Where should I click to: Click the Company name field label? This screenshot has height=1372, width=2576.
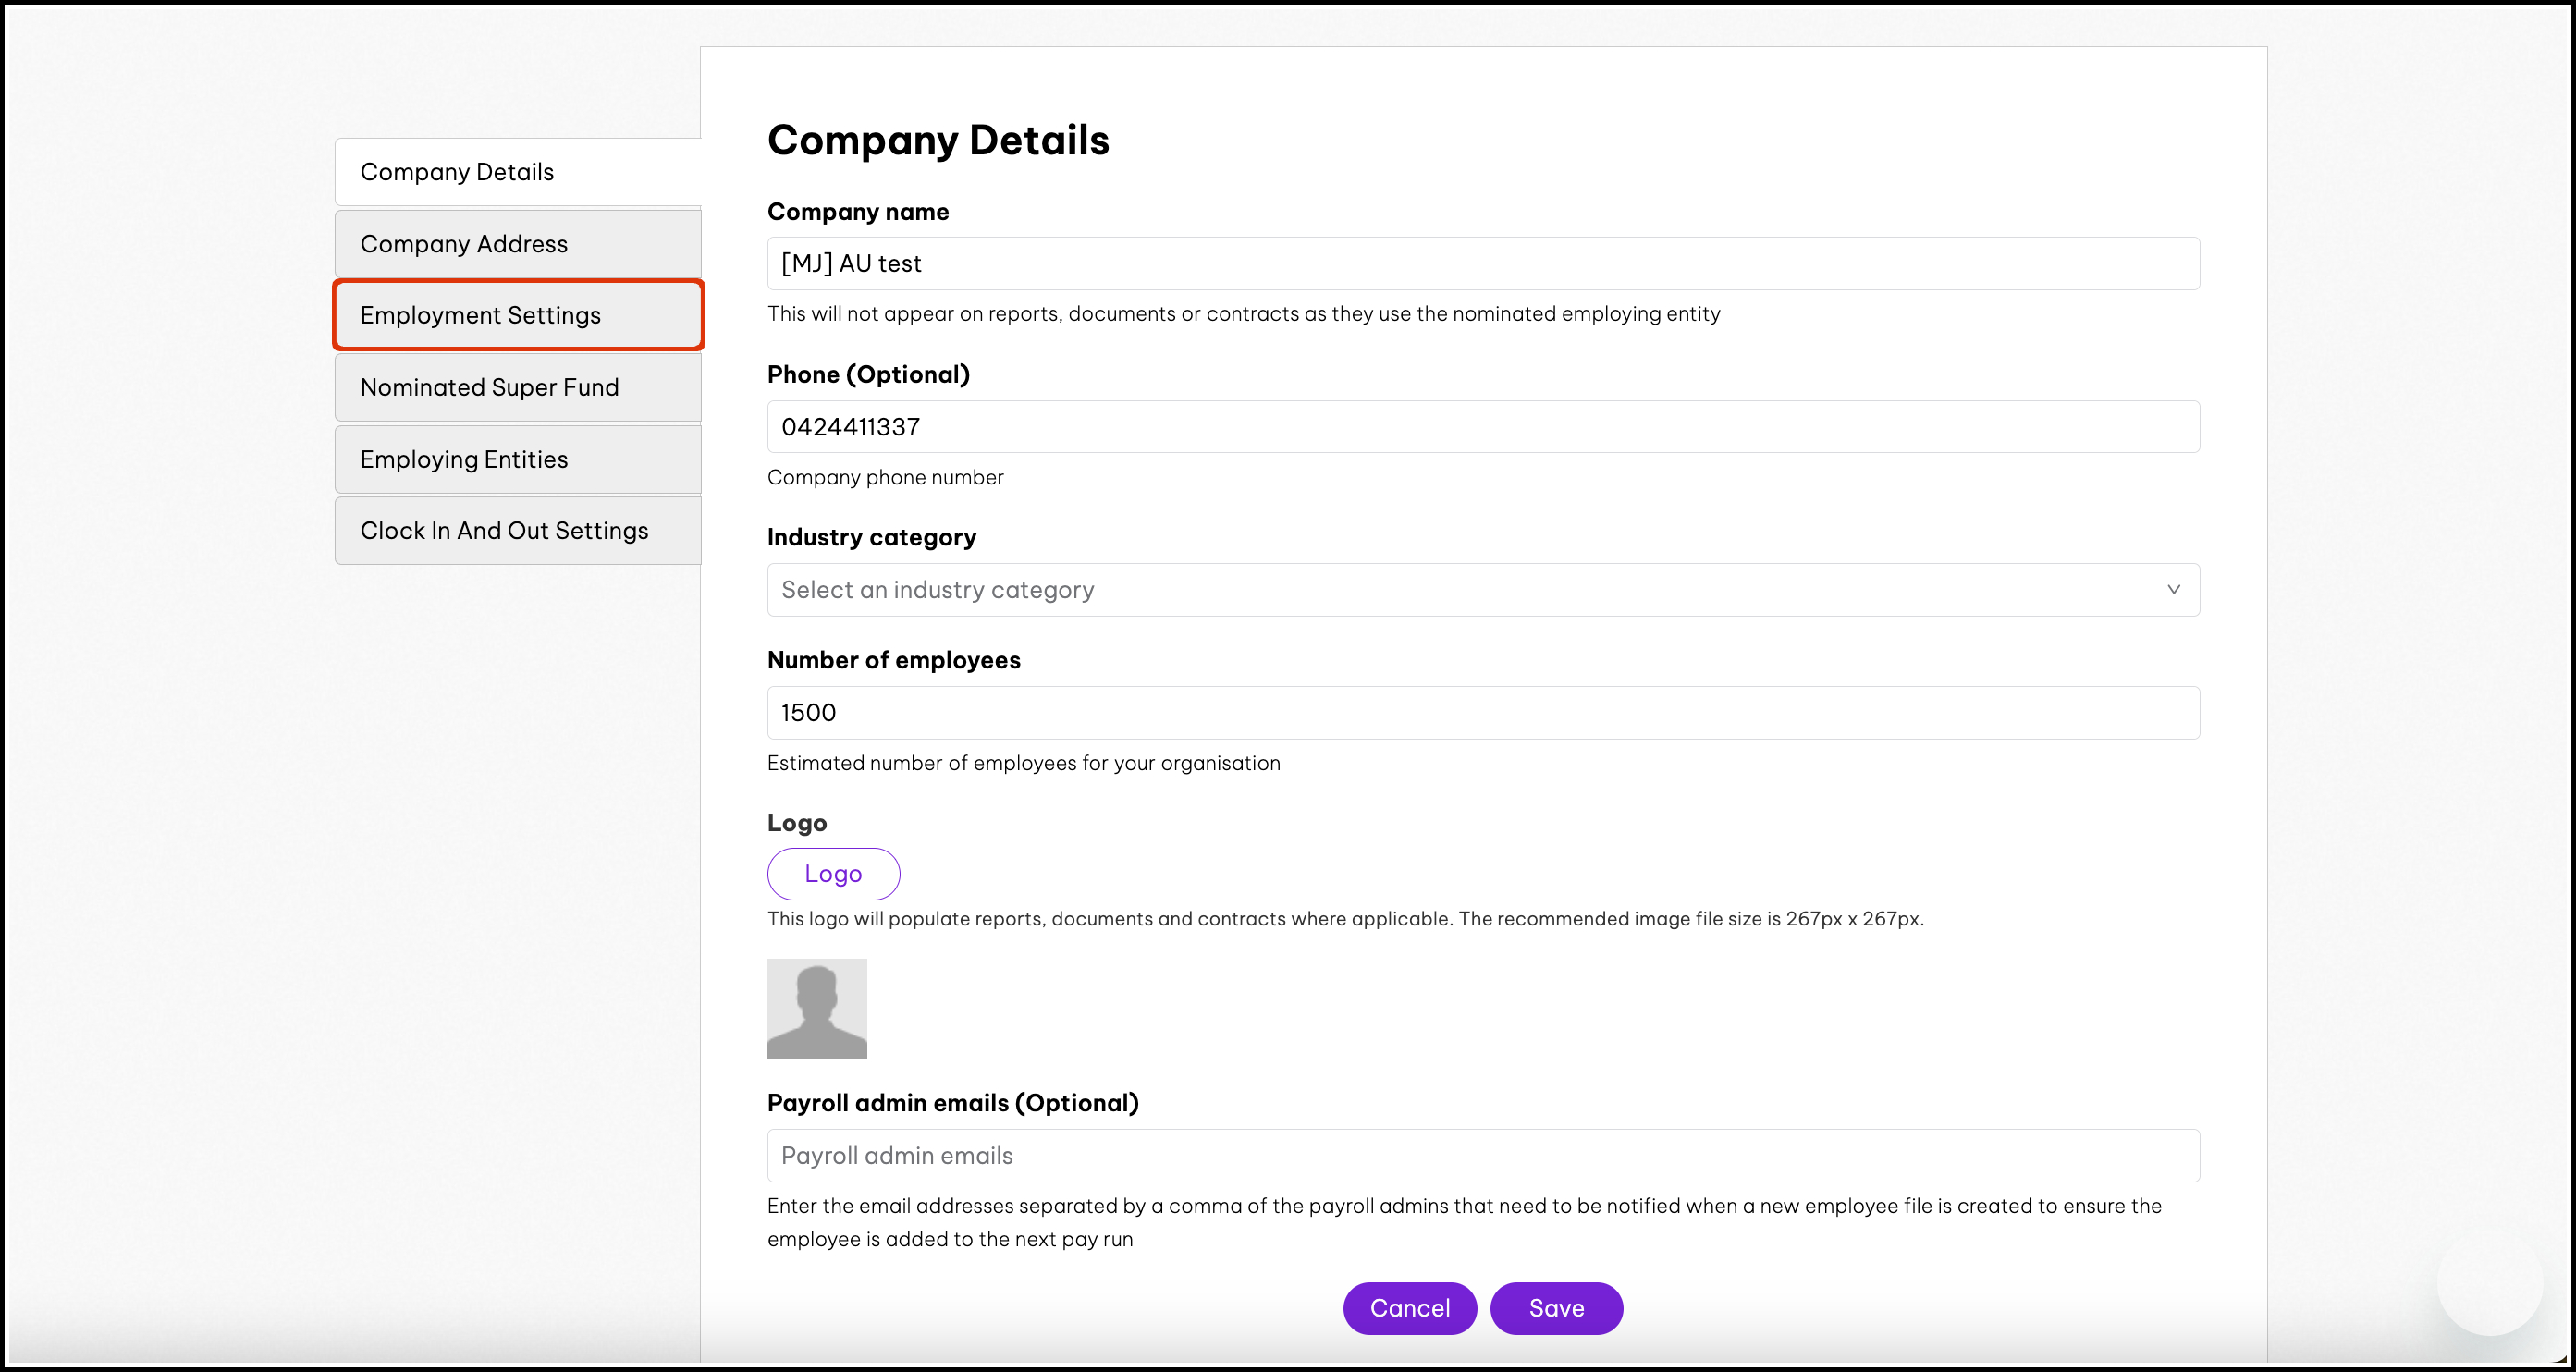(857, 212)
